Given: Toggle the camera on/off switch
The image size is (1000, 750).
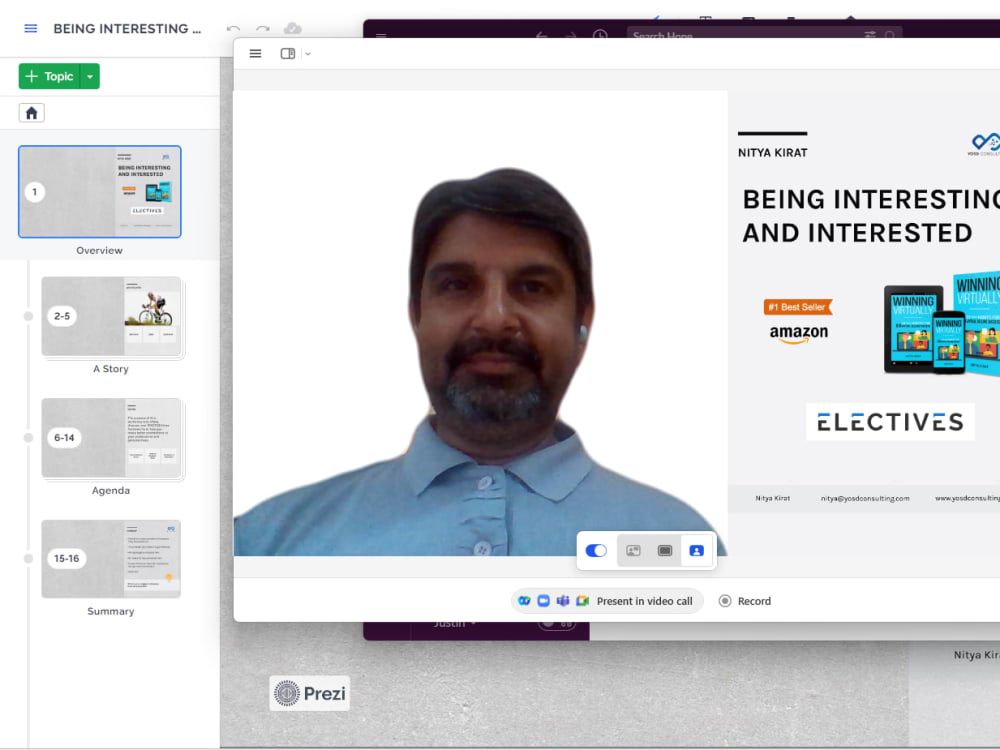Looking at the screenshot, I should pyautogui.click(x=596, y=550).
